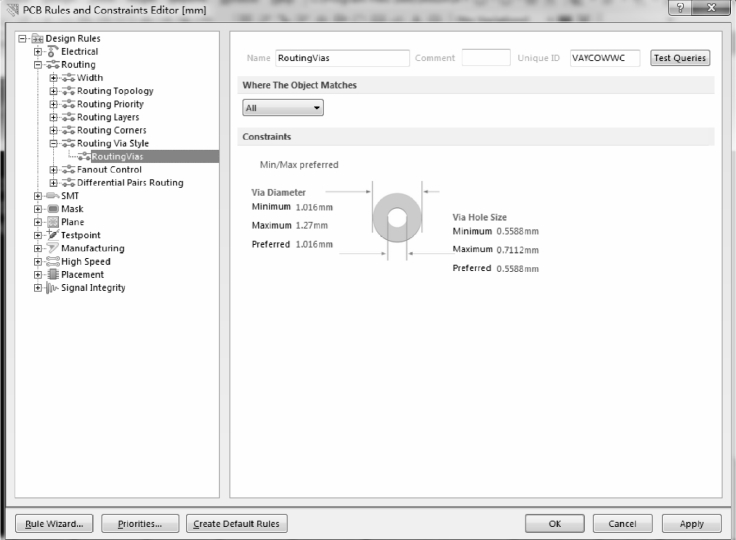Select the Differential Pairs Routing item
This screenshot has width=736, height=540.
pyautogui.click(x=130, y=183)
